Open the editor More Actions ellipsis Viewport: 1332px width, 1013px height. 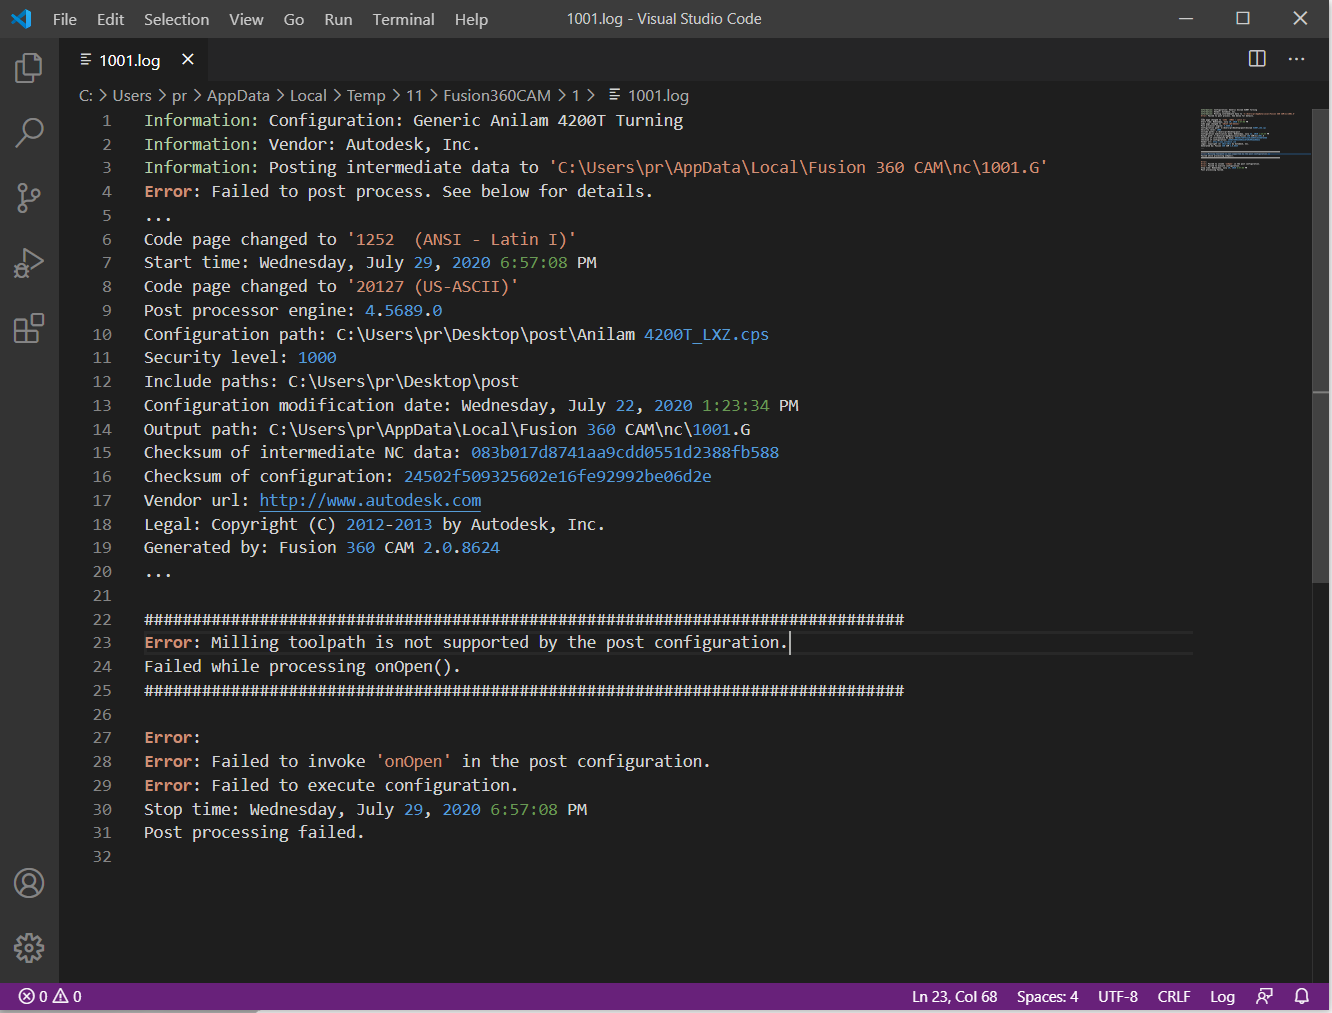coord(1296,59)
